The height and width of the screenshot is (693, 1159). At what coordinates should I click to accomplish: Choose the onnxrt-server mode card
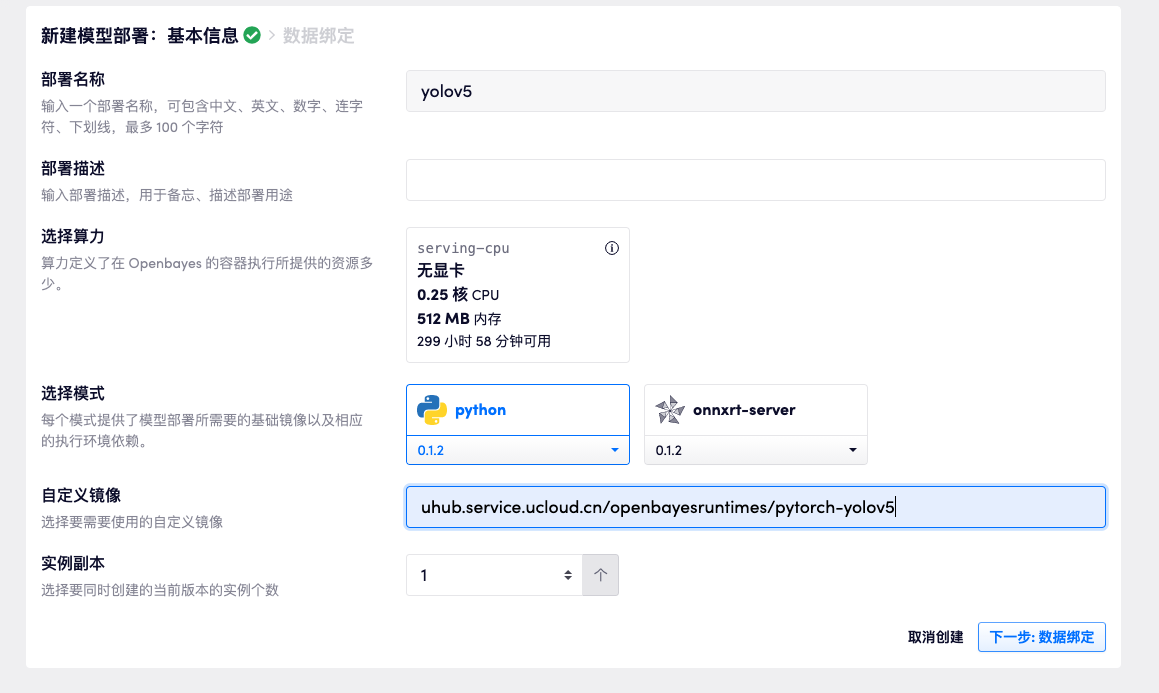pos(755,410)
